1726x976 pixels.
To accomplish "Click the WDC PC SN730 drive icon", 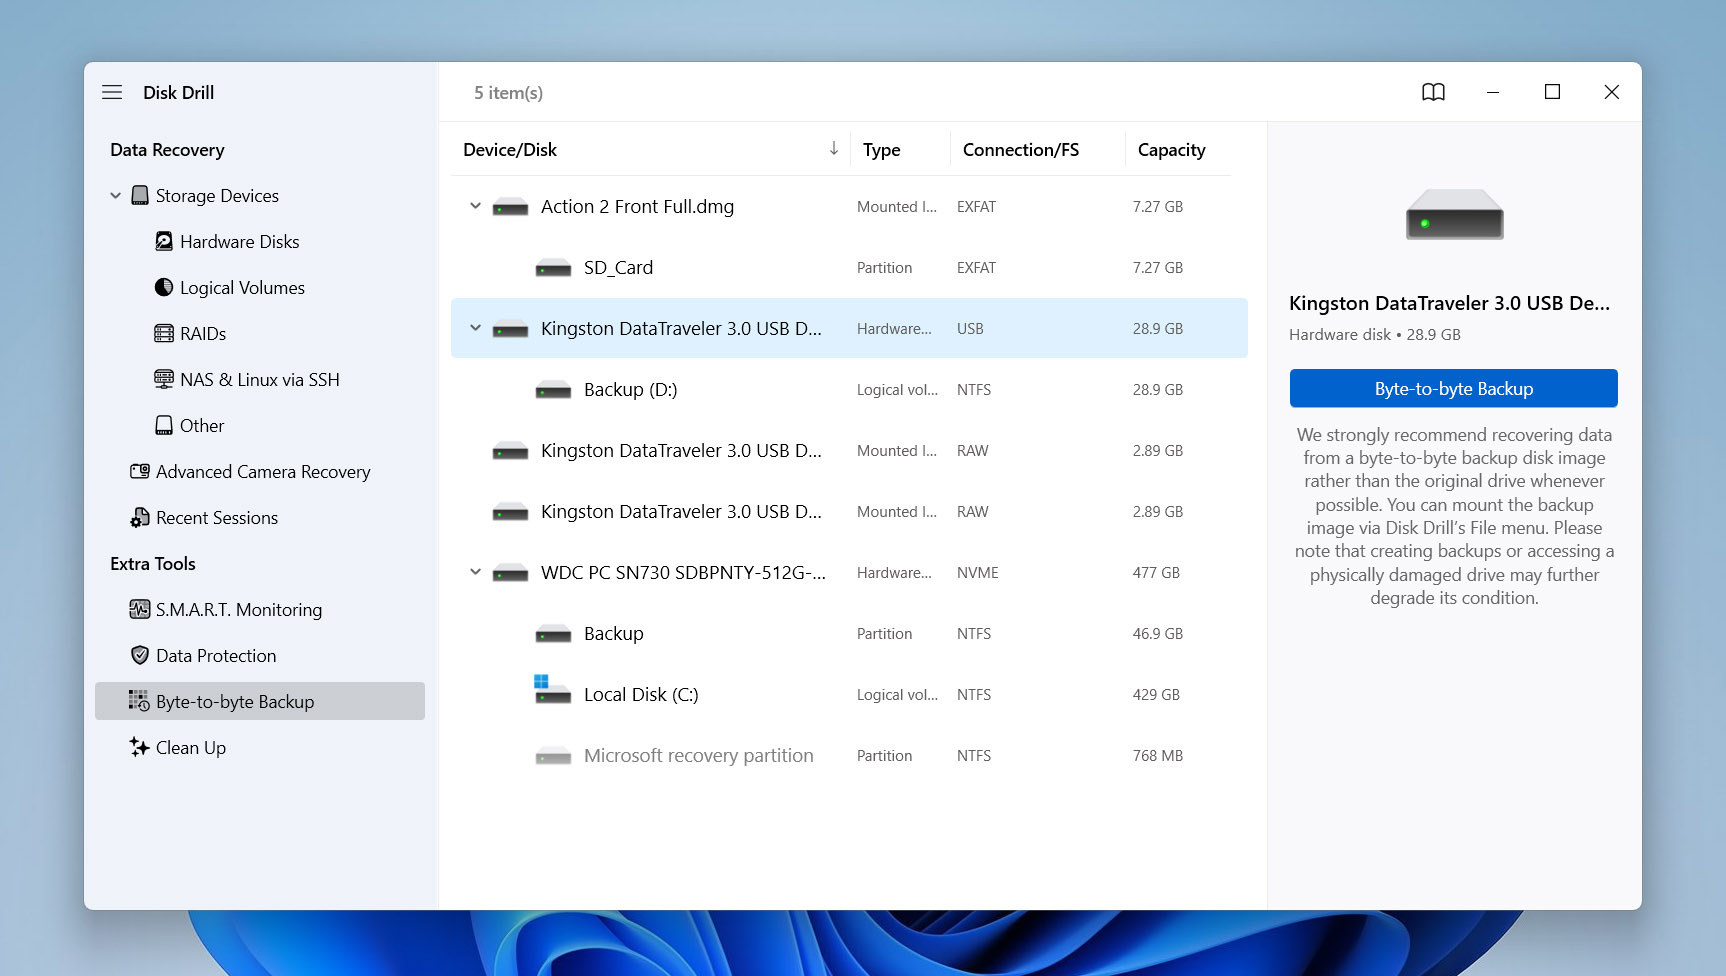I will pyautogui.click(x=510, y=573).
